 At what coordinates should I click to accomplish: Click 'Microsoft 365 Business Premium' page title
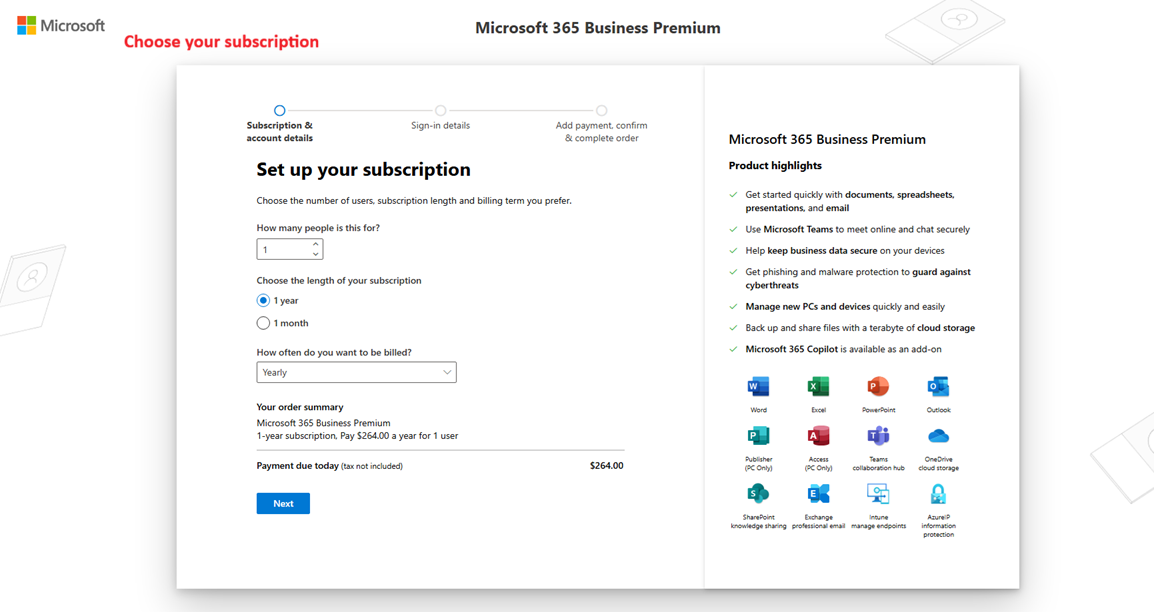point(598,28)
